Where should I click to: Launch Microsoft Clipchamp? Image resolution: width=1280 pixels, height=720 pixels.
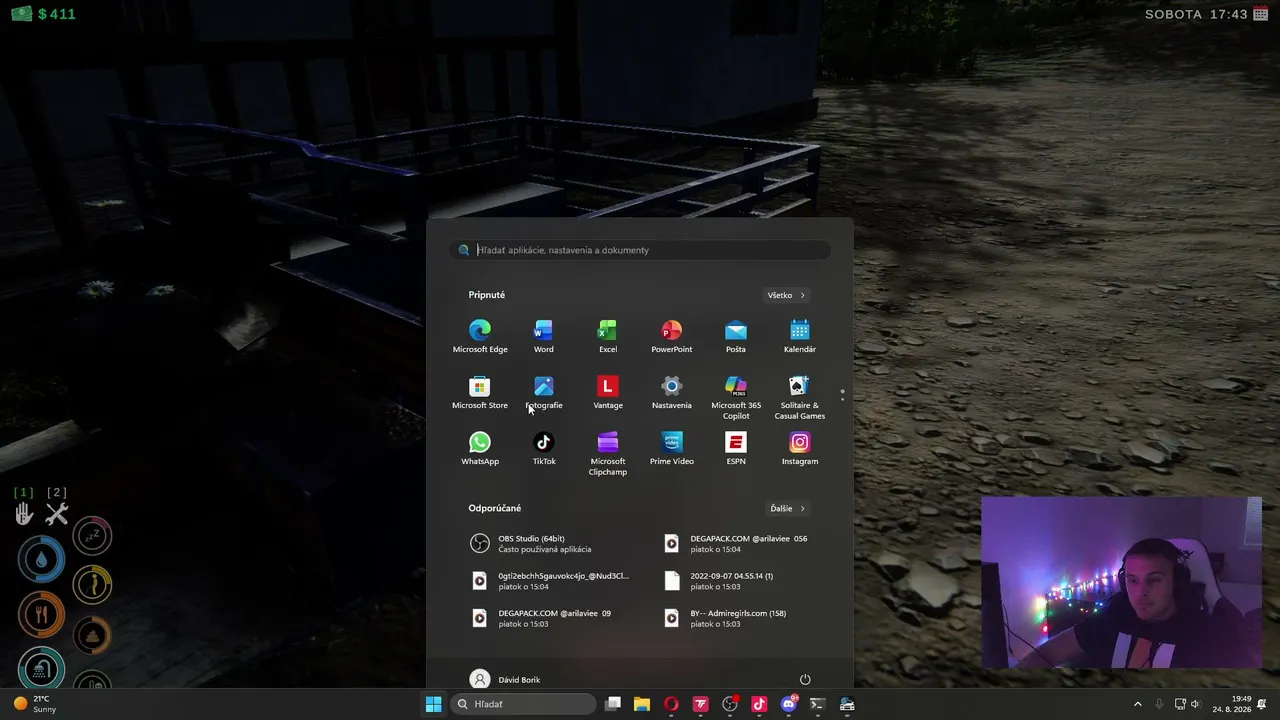pos(608,453)
